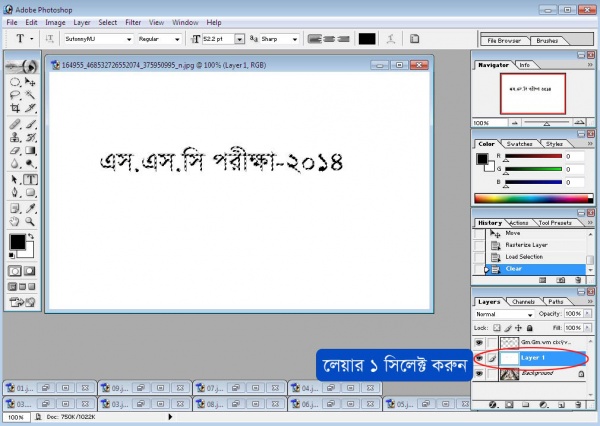Select the Path Selection tool

click(15, 180)
